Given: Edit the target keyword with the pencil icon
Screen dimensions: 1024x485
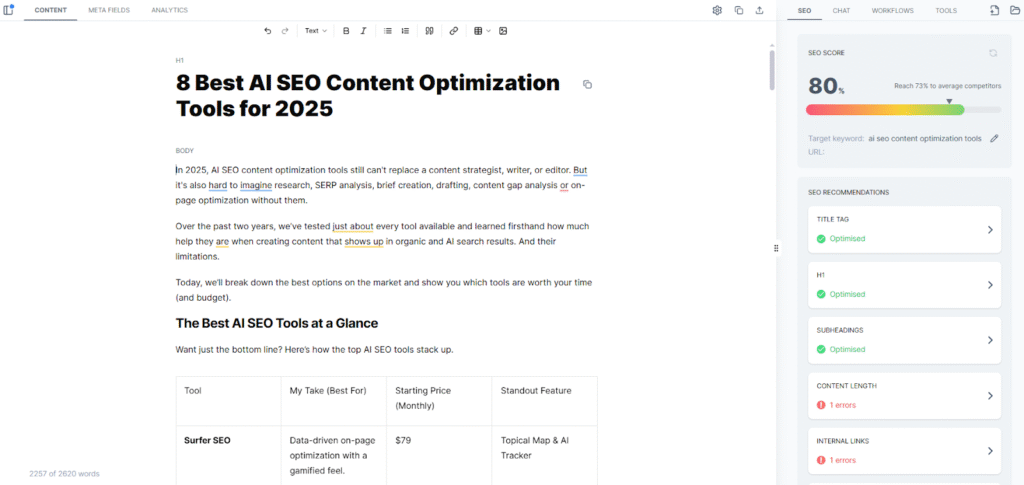Looking at the screenshot, I should point(994,138).
